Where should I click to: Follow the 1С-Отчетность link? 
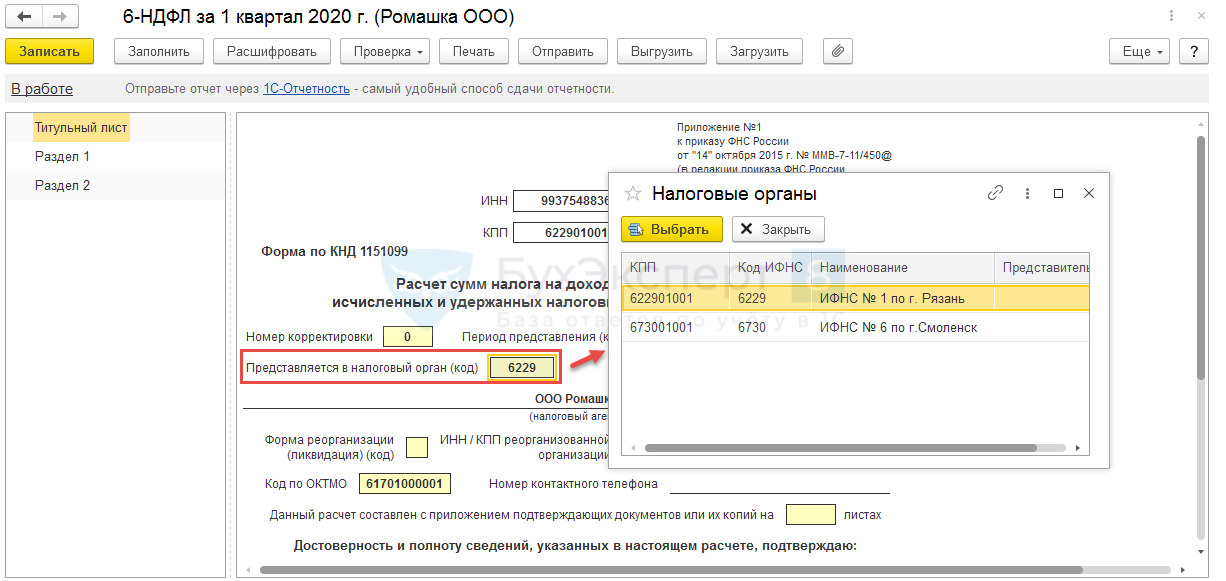tap(306, 89)
